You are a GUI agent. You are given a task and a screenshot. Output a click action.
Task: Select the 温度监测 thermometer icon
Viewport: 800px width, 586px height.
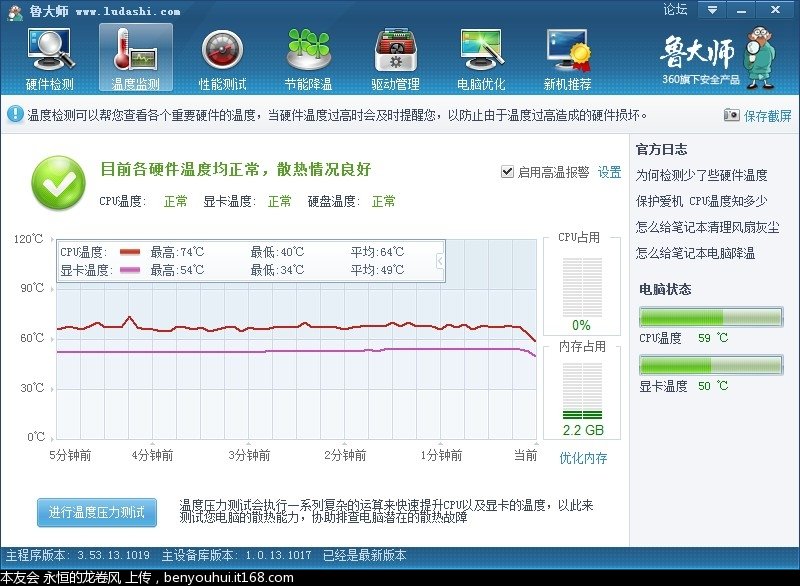point(136,58)
